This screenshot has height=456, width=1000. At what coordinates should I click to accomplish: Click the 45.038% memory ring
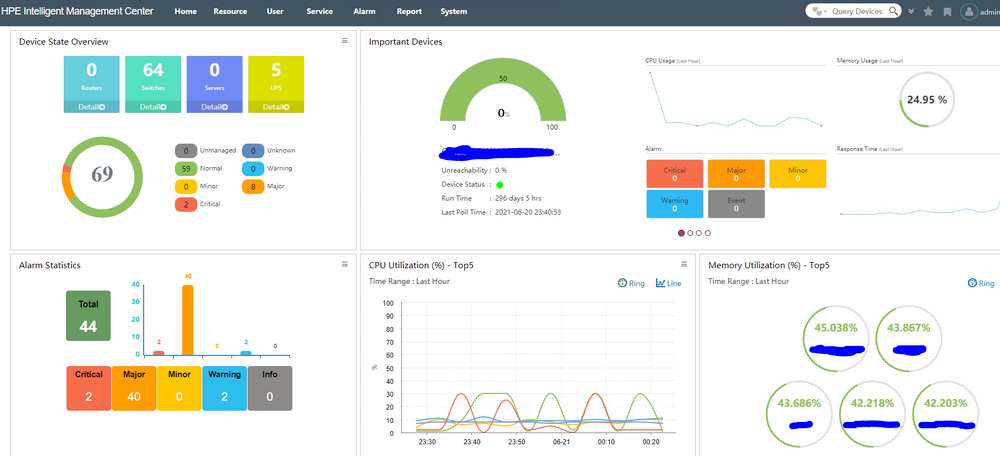(x=836, y=338)
